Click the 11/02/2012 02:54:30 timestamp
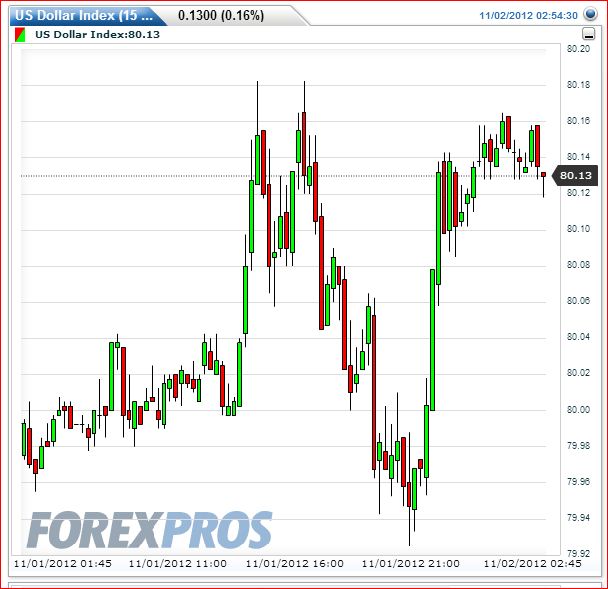This screenshot has height=589, width=608. click(529, 16)
